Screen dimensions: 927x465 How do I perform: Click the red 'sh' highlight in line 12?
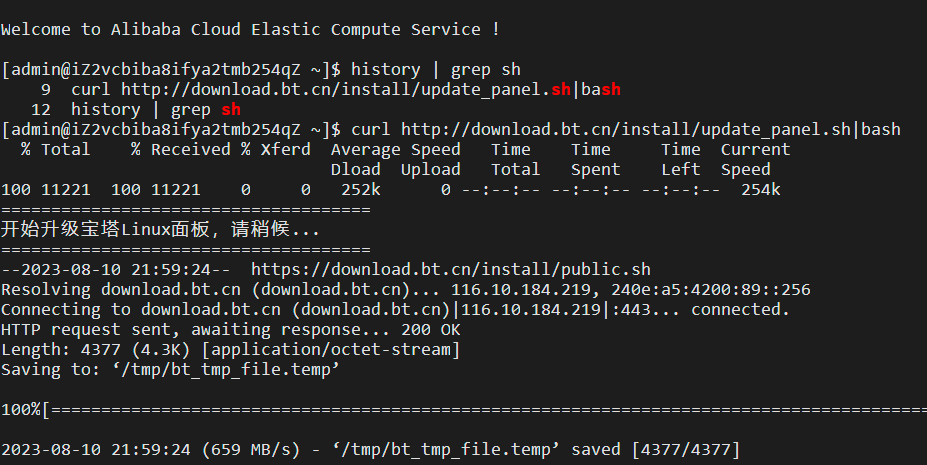coord(231,109)
